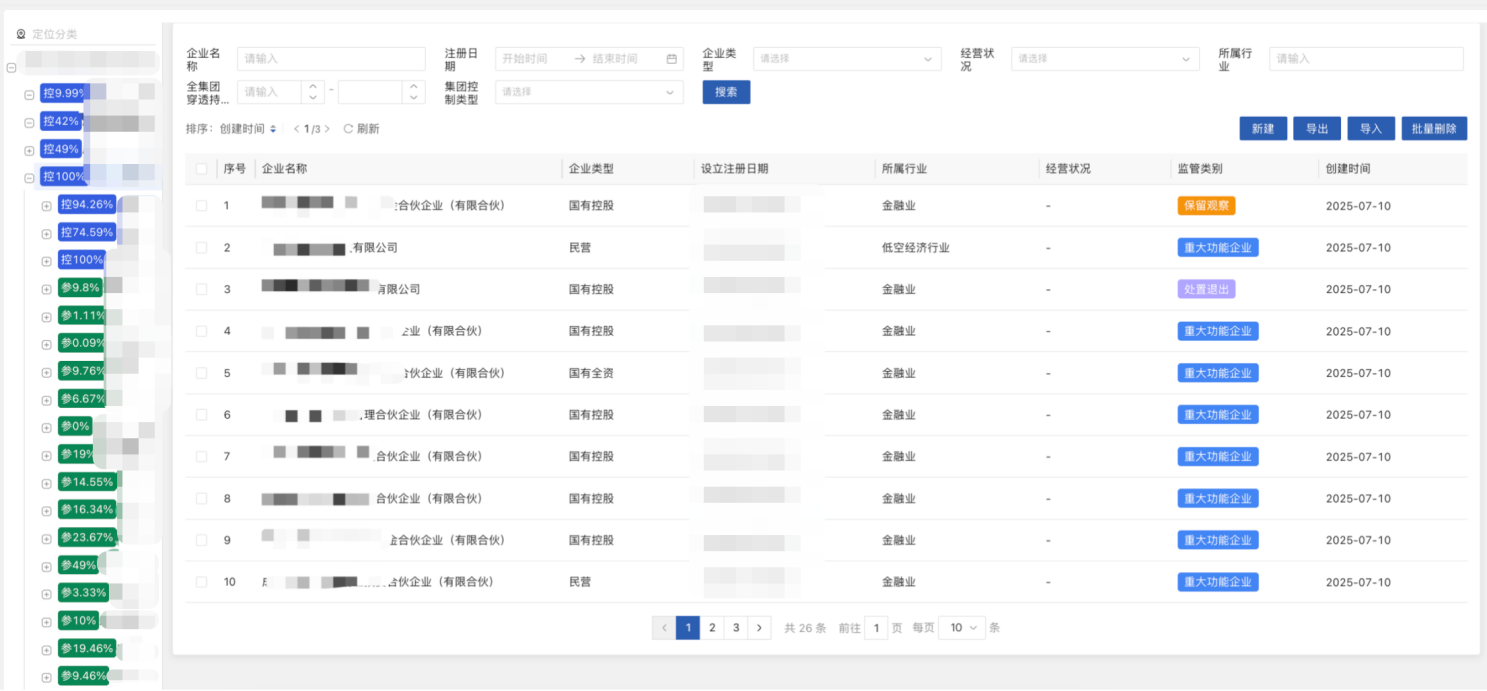
Task: Select the checkbox of row 1
Action: click(x=201, y=205)
